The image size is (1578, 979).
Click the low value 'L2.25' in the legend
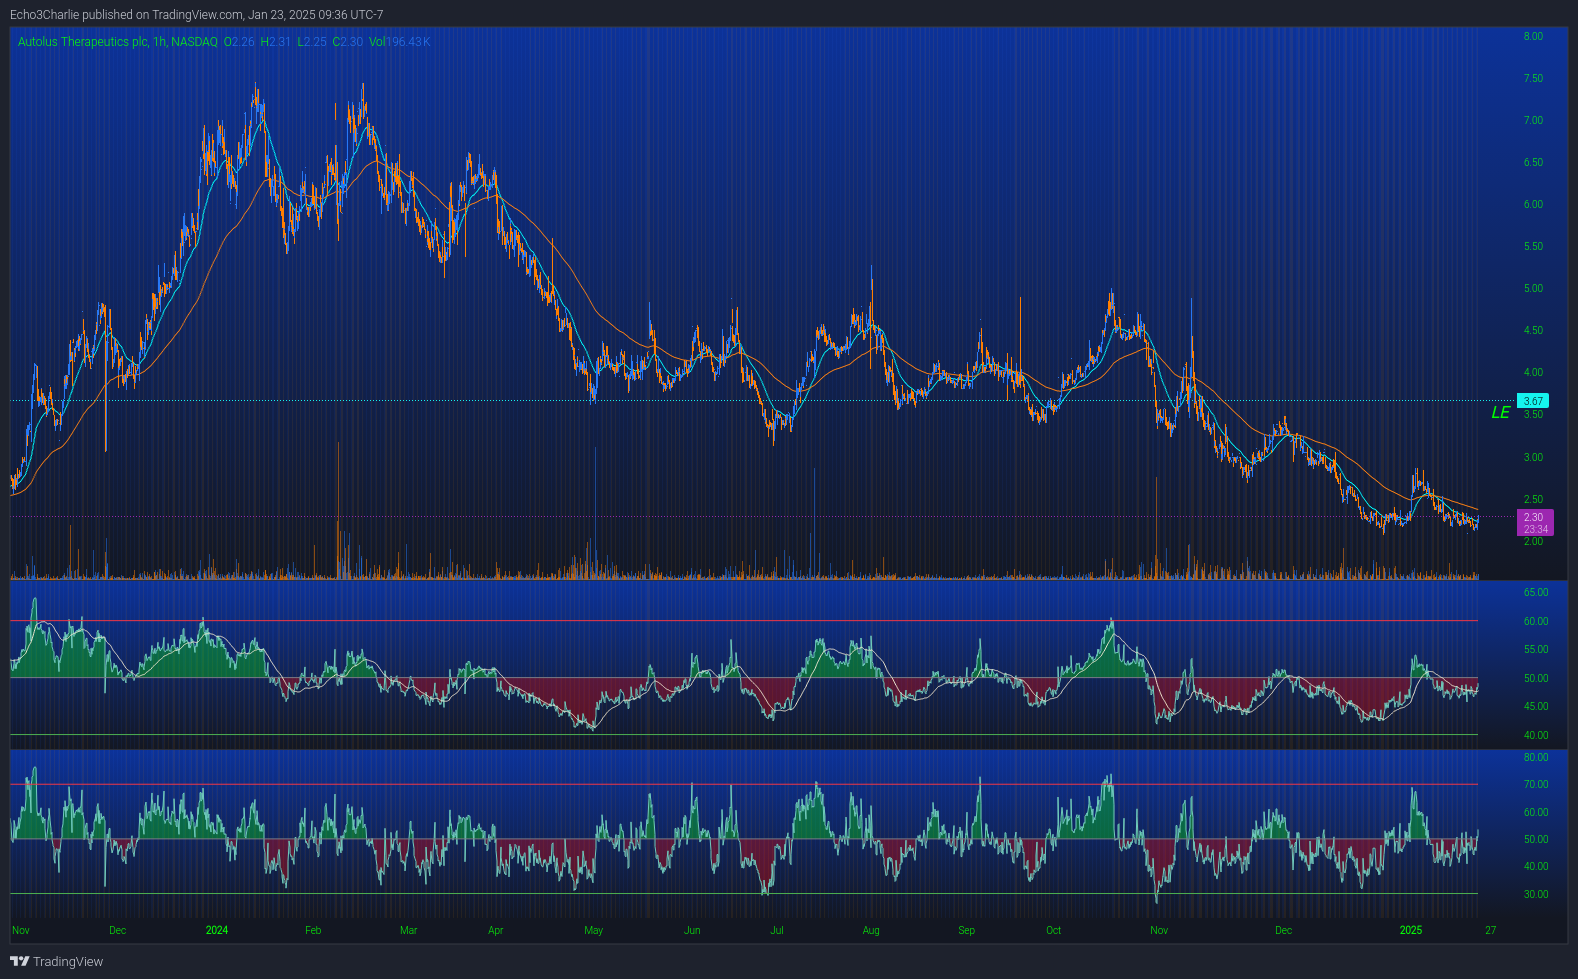click(312, 42)
